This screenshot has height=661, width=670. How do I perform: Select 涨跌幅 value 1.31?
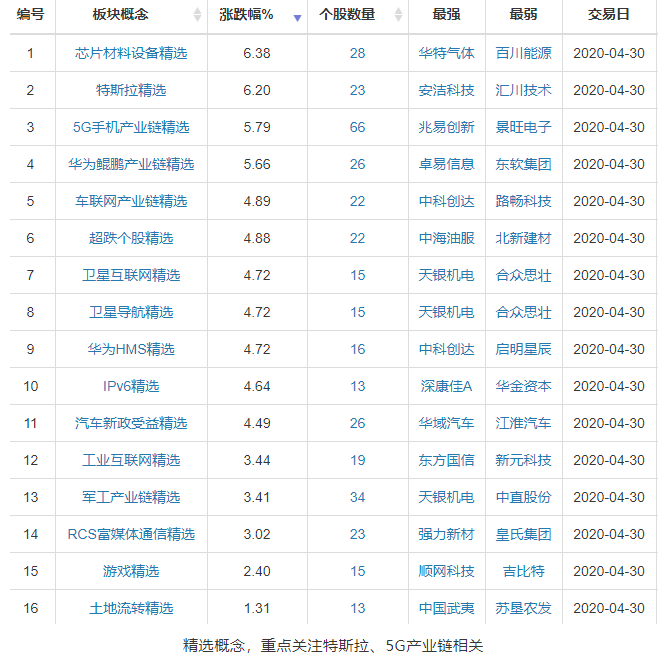pos(257,608)
